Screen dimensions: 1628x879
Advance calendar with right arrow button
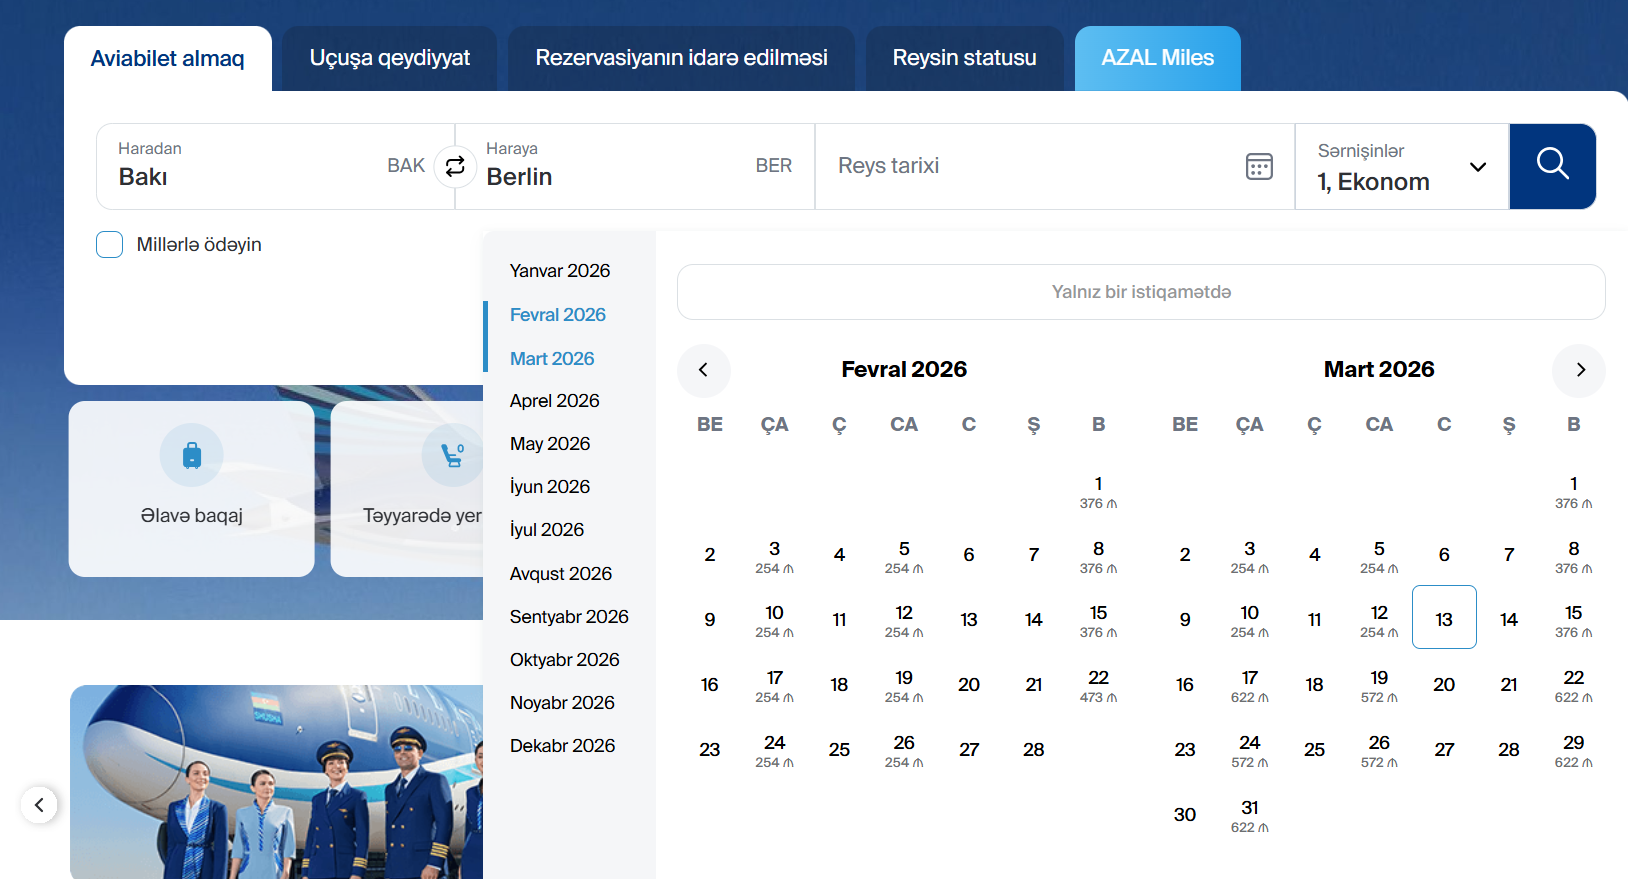(1579, 370)
